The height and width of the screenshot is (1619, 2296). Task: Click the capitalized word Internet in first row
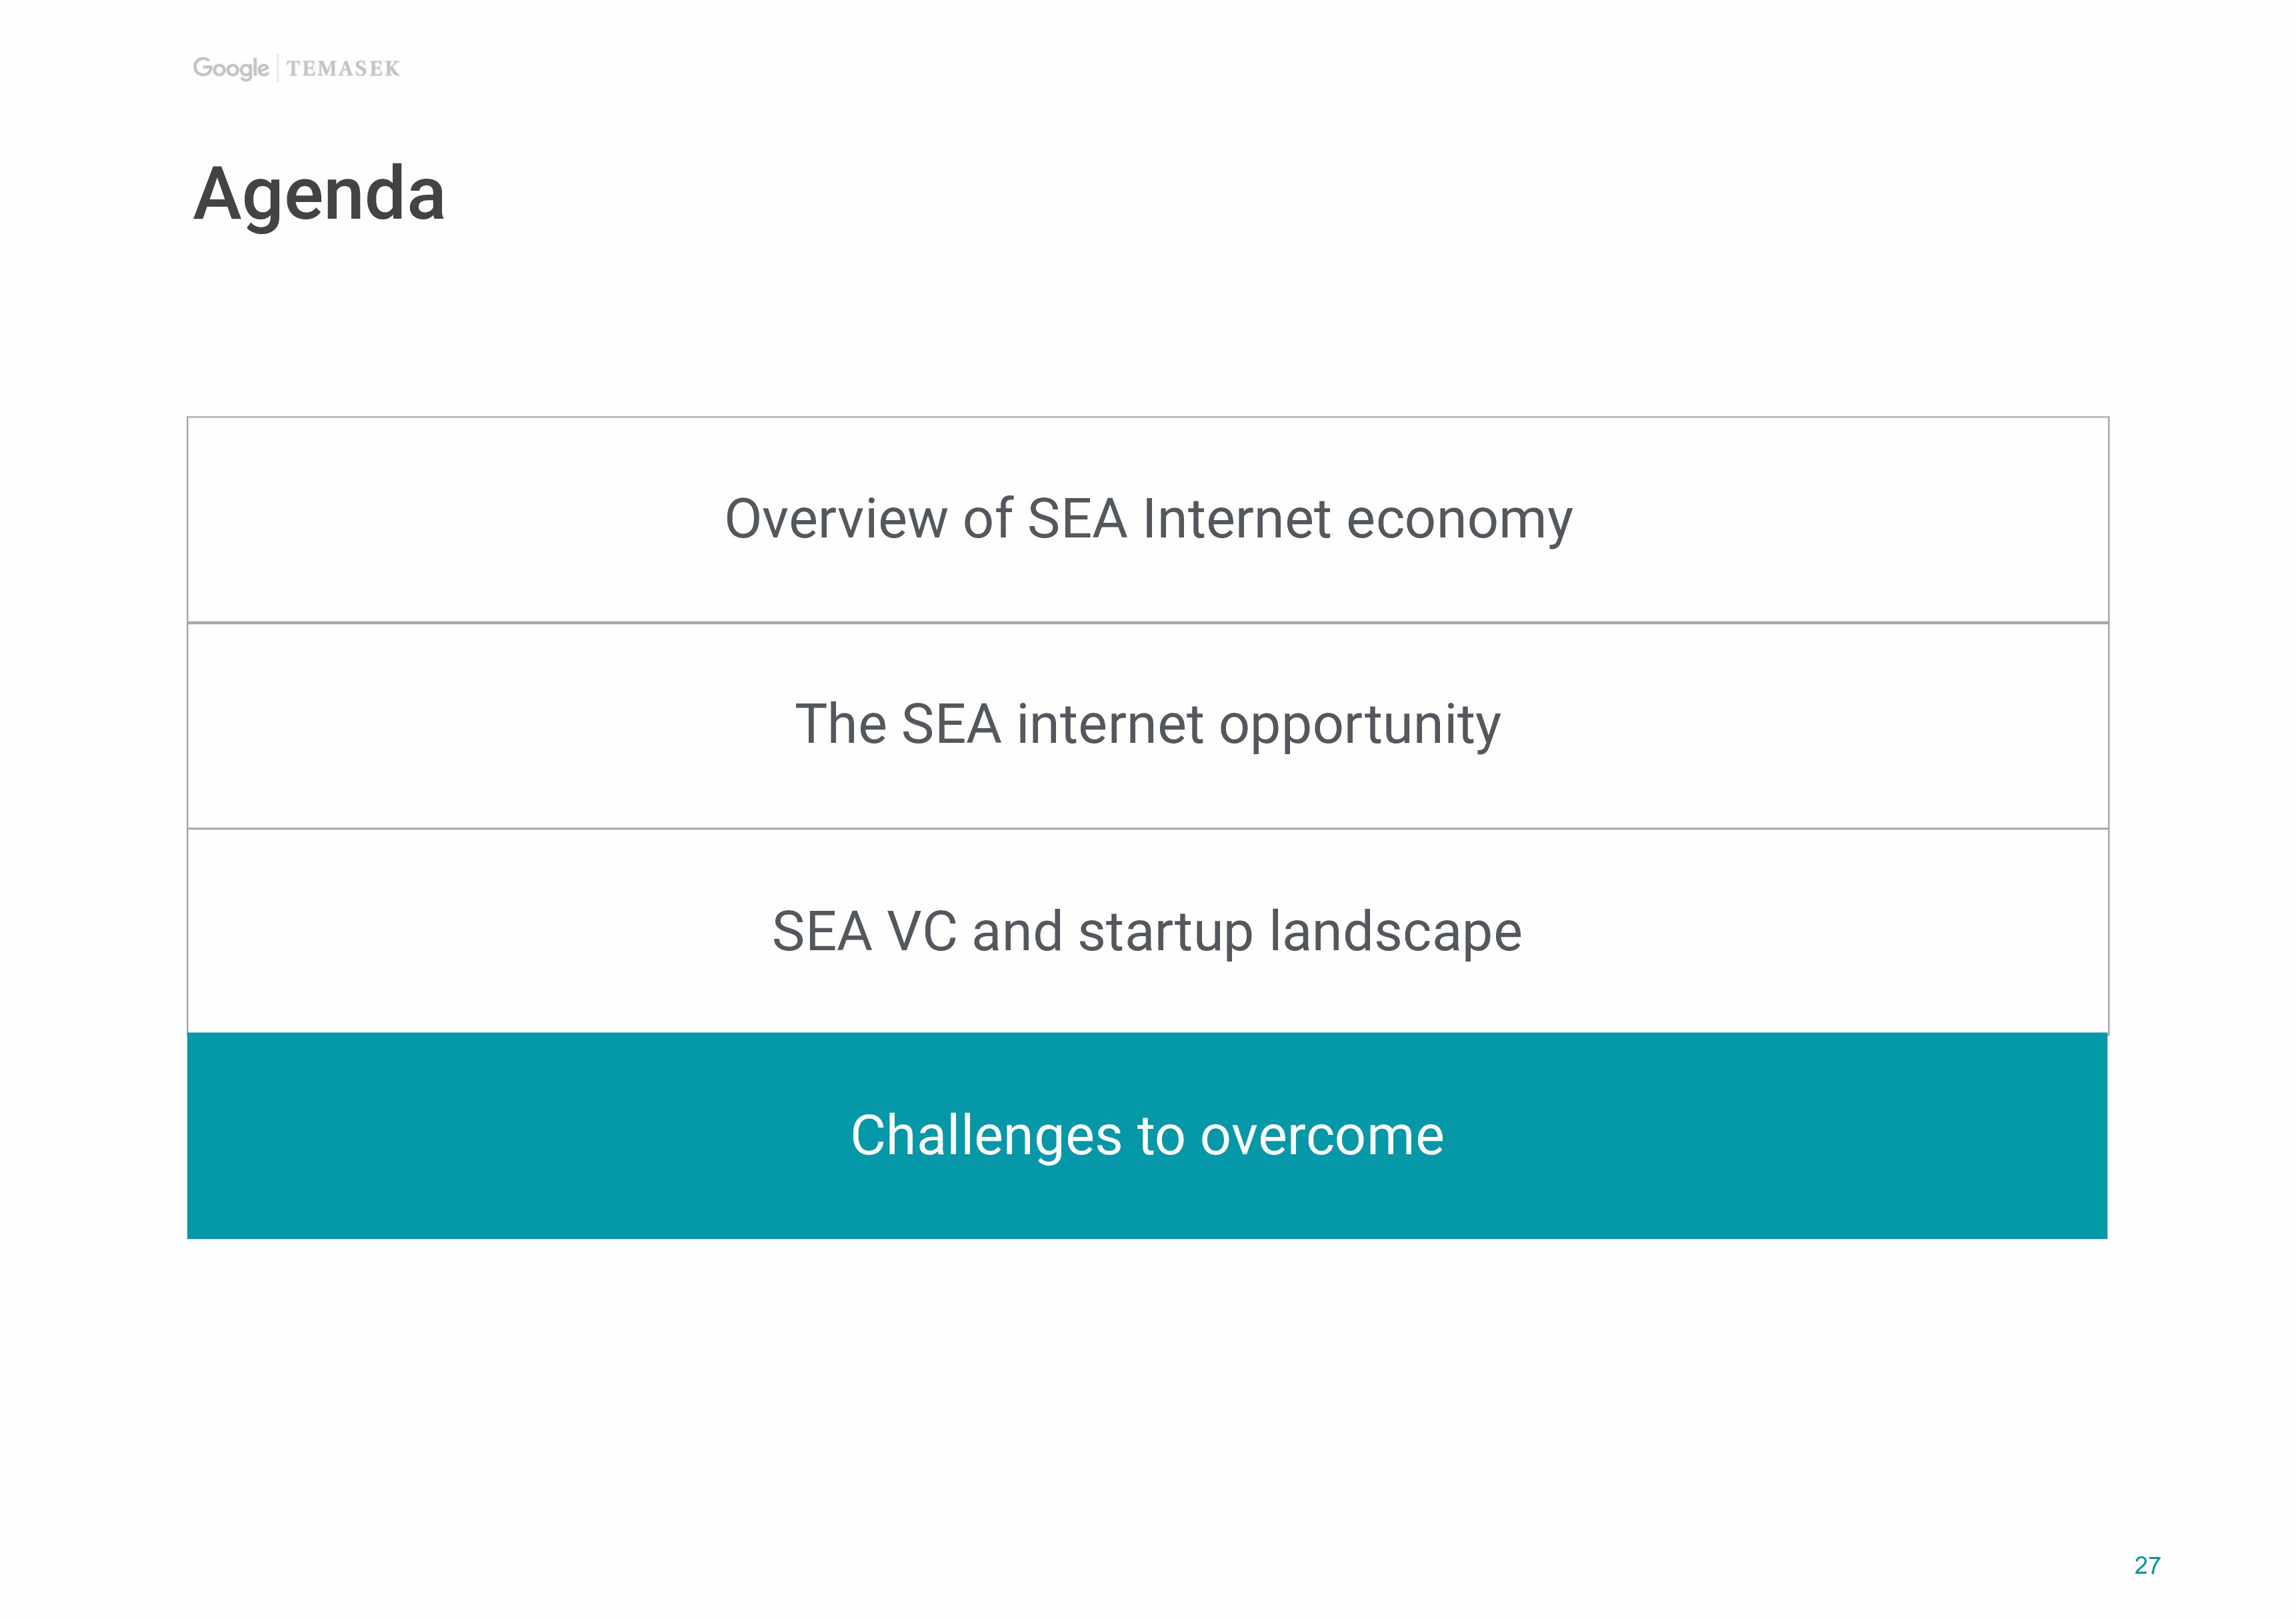click(1236, 519)
